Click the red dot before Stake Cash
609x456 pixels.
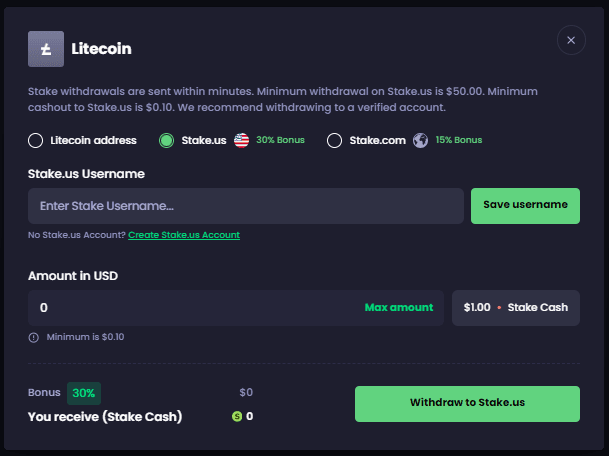499,308
